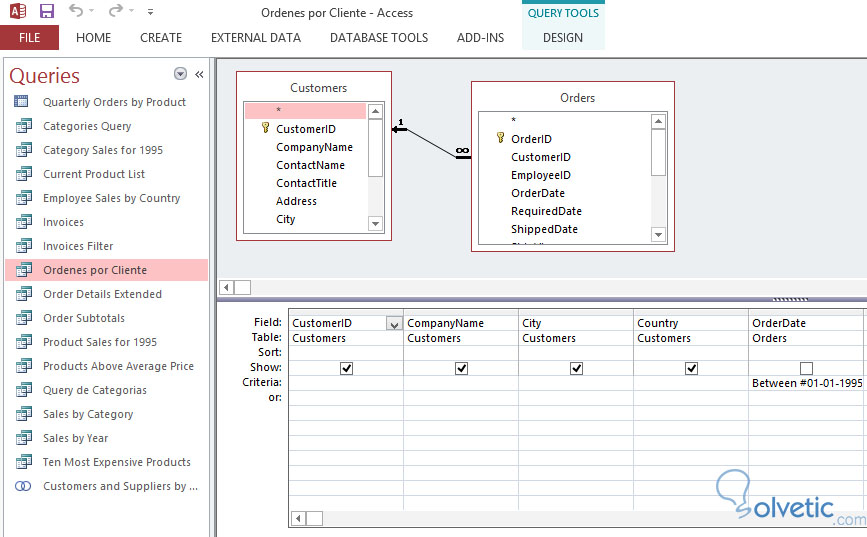Click the Products Above Average Price query icon
The image size is (867, 537).
coord(23,366)
